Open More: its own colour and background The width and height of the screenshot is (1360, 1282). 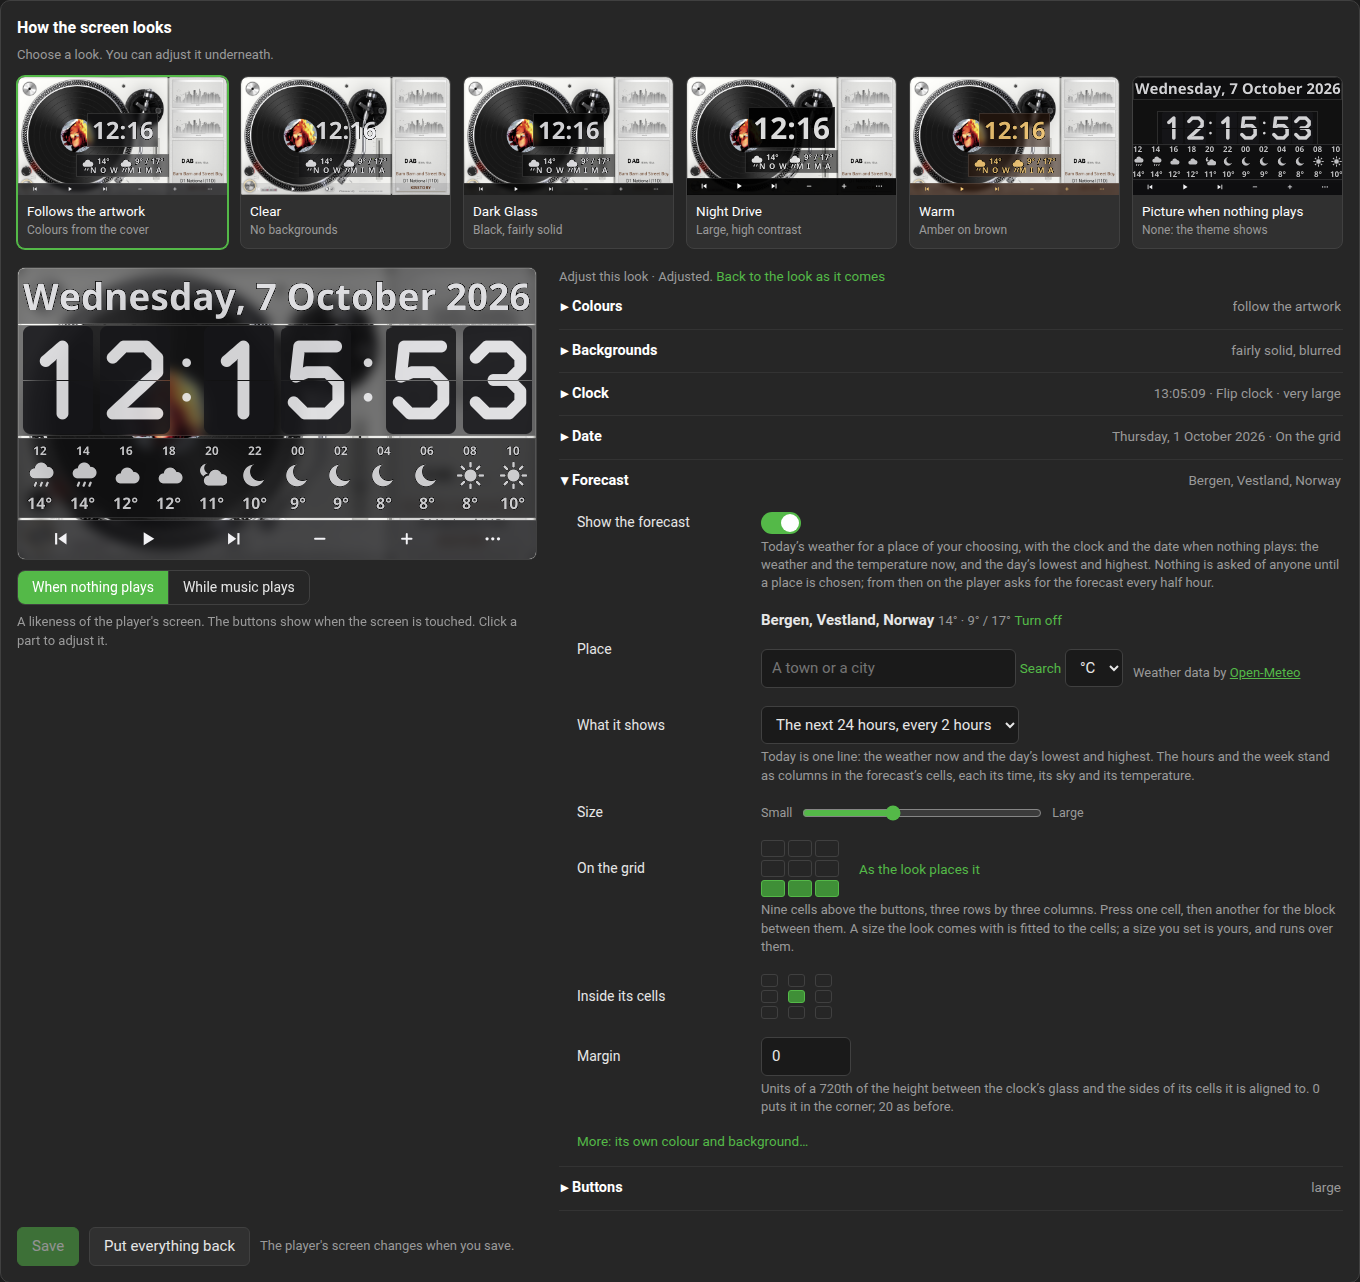click(692, 1142)
